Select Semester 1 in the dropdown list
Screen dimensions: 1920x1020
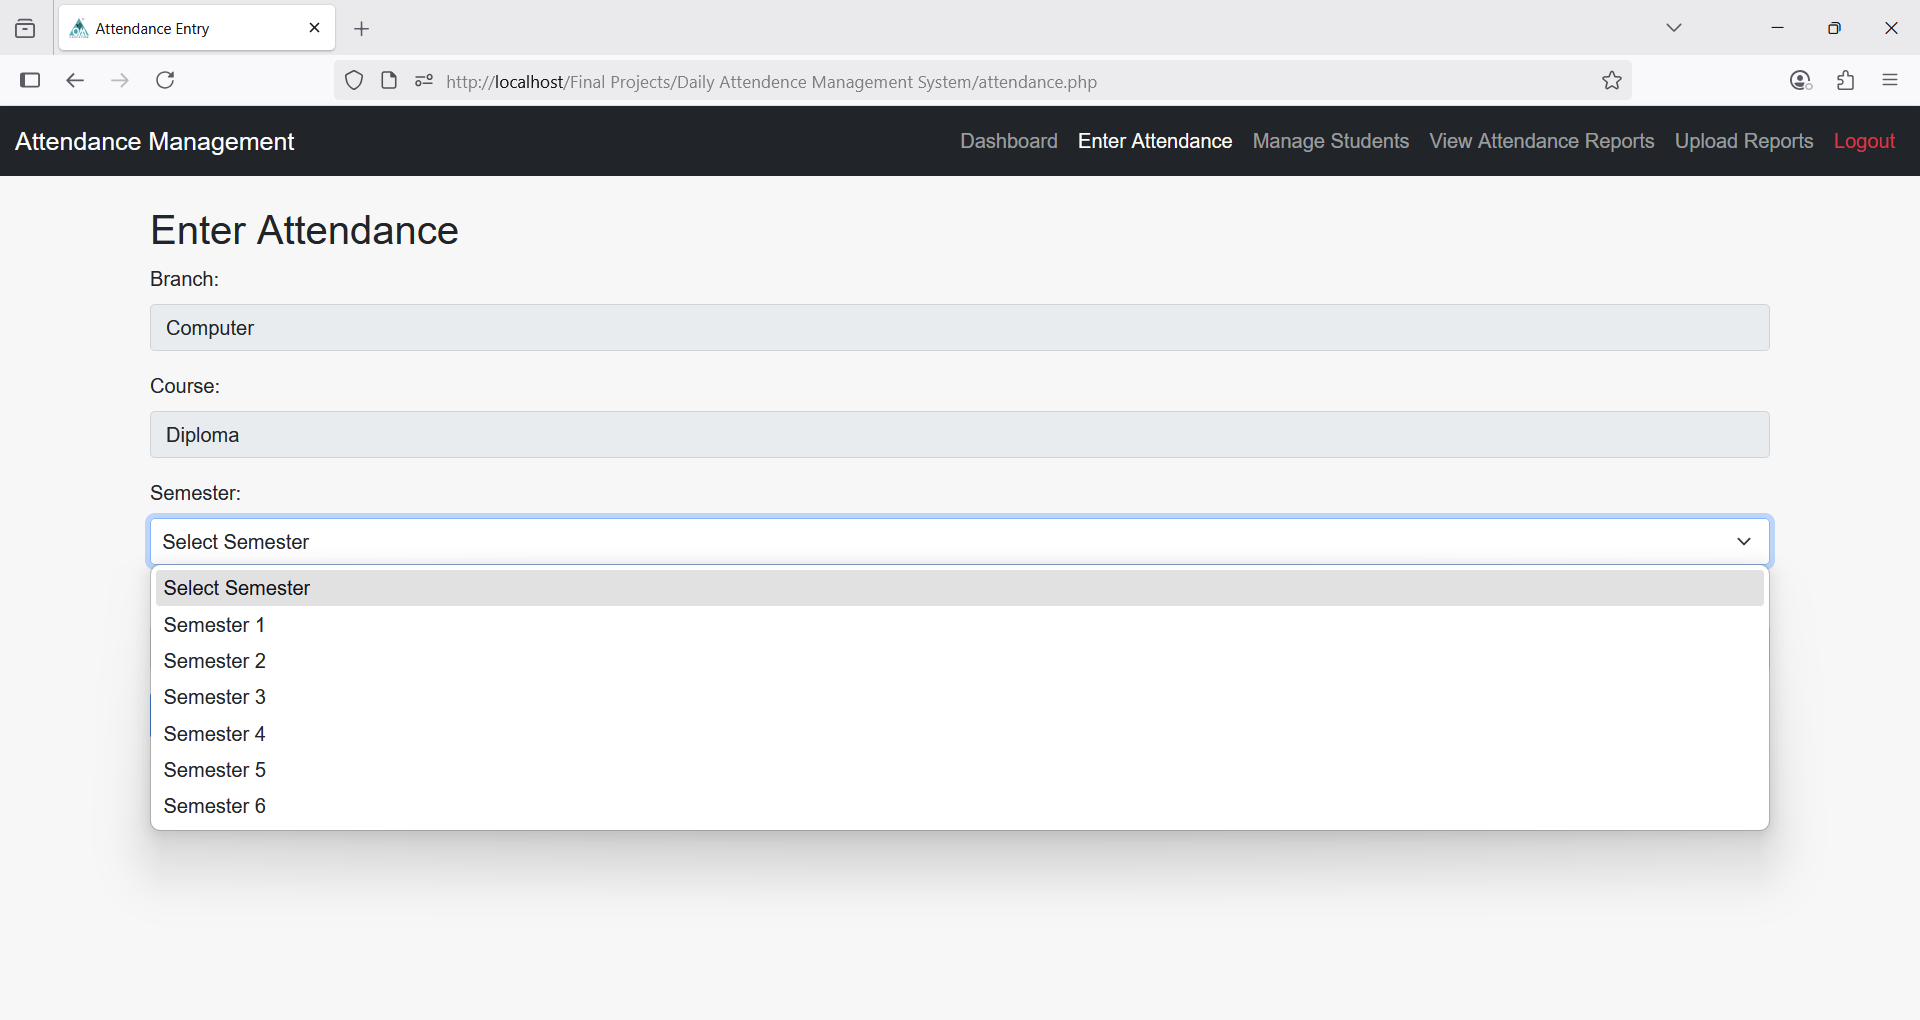pyautogui.click(x=214, y=625)
